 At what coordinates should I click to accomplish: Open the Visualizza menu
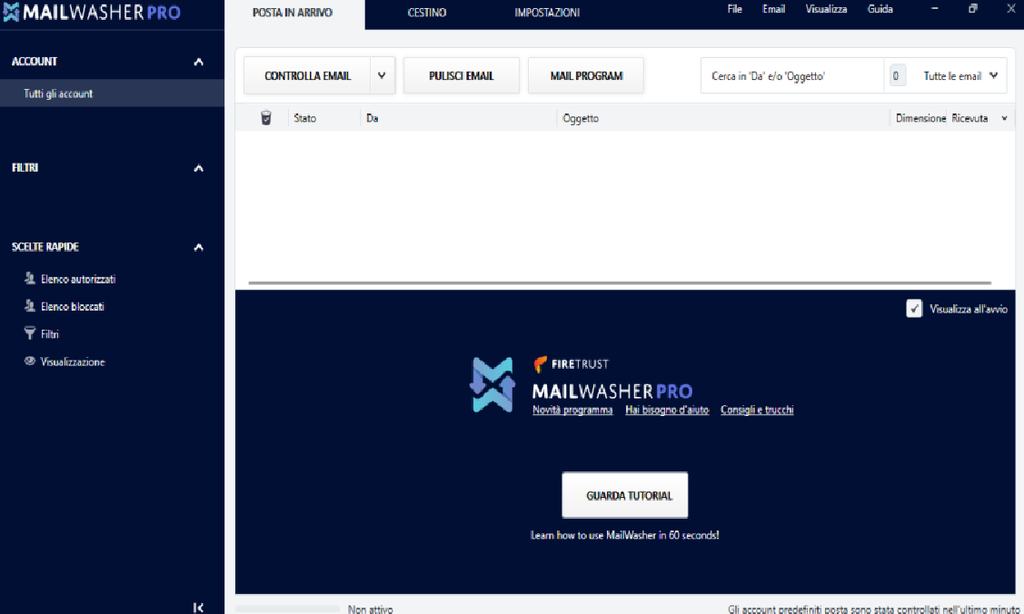tap(826, 9)
